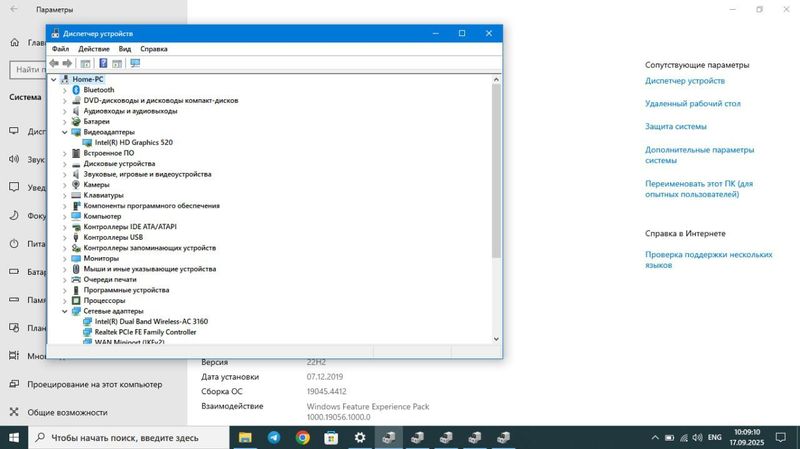The width and height of the screenshot is (800, 449).
Task: Click the Контроллеры USB plug icon
Action: [x=76, y=237]
